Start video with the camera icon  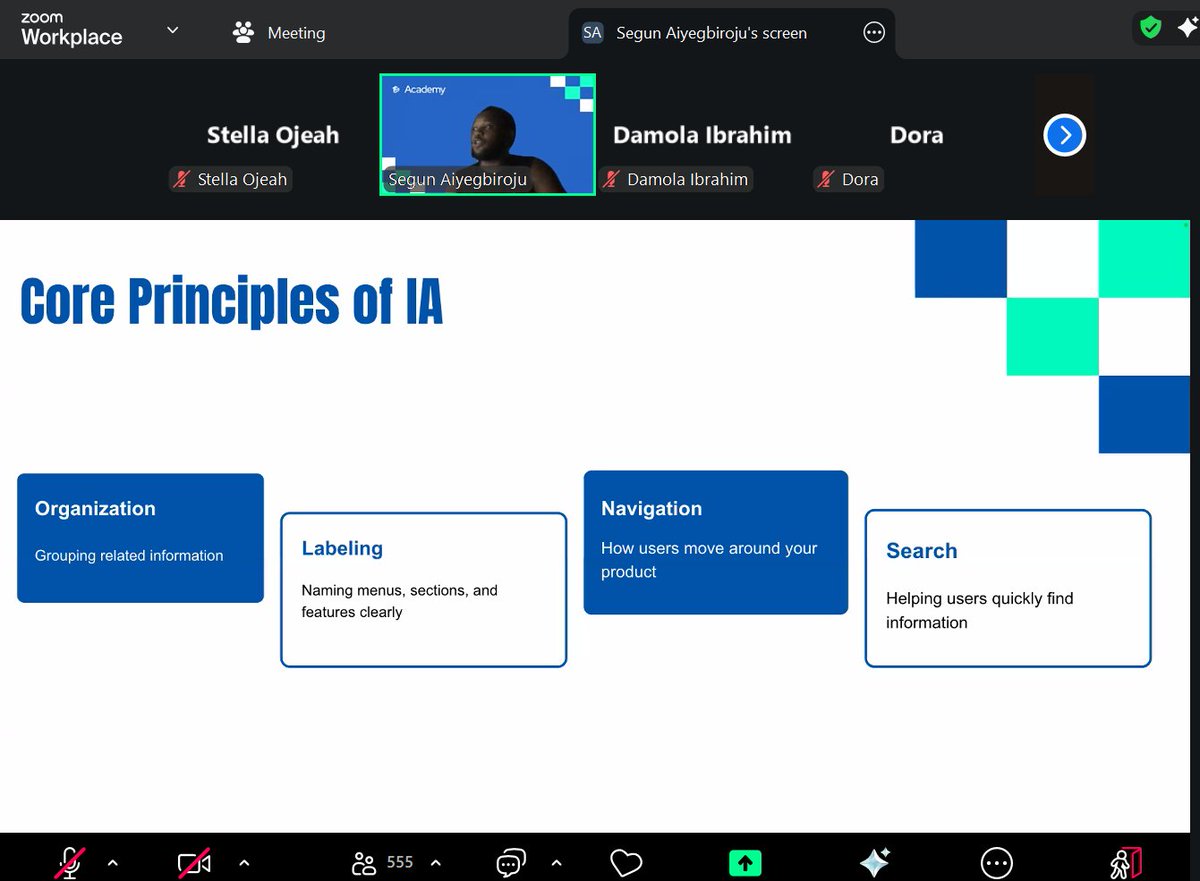pos(194,862)
